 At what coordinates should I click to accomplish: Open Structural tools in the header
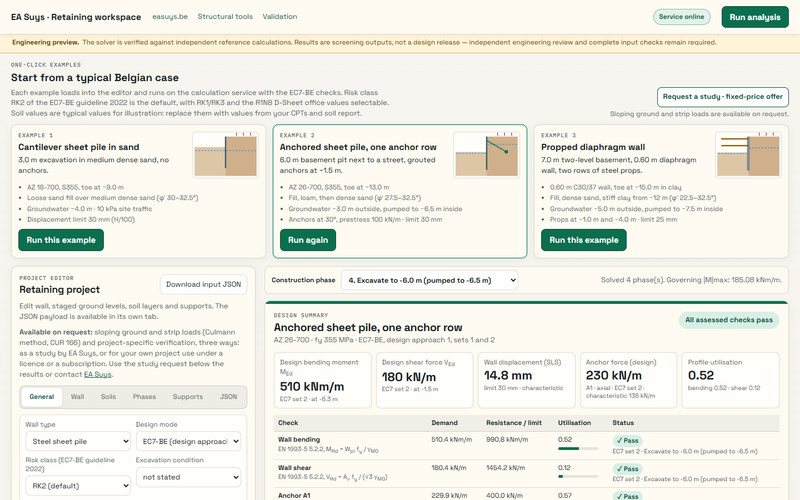point(225,16)
